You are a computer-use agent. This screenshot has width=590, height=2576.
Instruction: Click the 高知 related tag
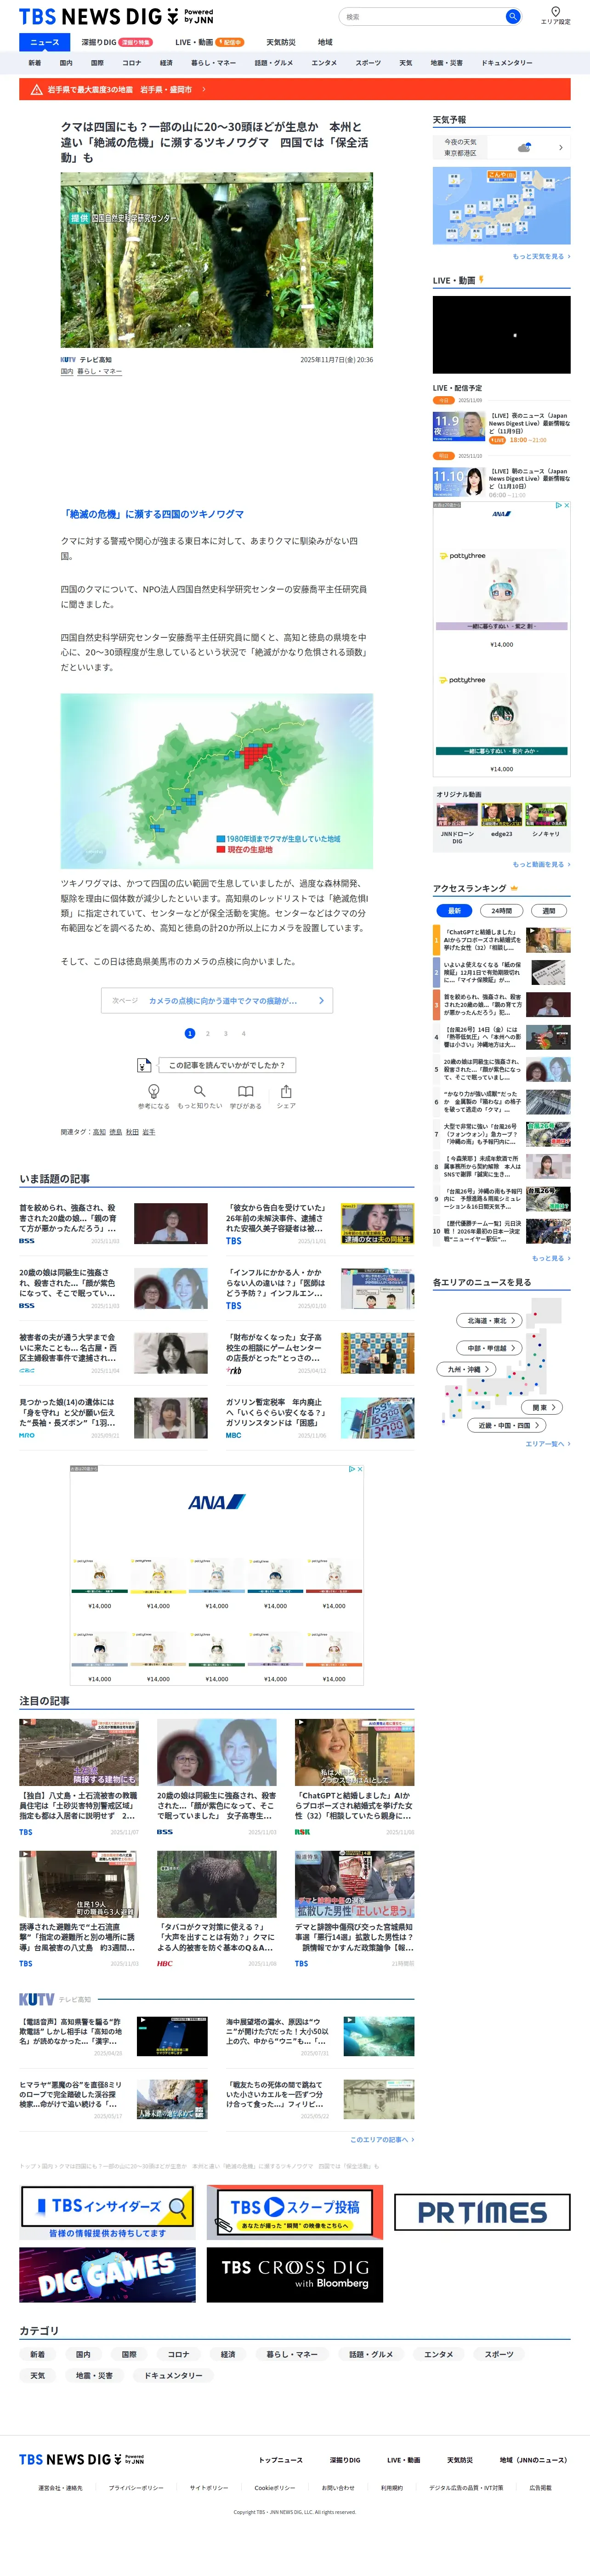pos(99,1132)
